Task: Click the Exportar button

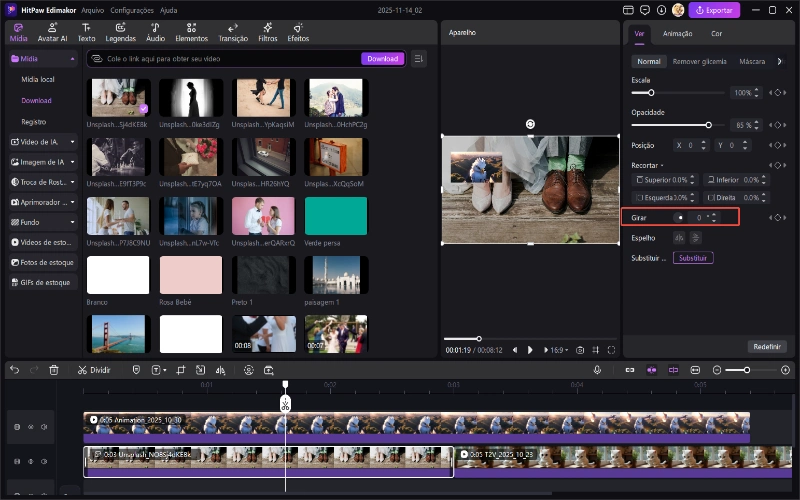Action: [x=714, y=10]
